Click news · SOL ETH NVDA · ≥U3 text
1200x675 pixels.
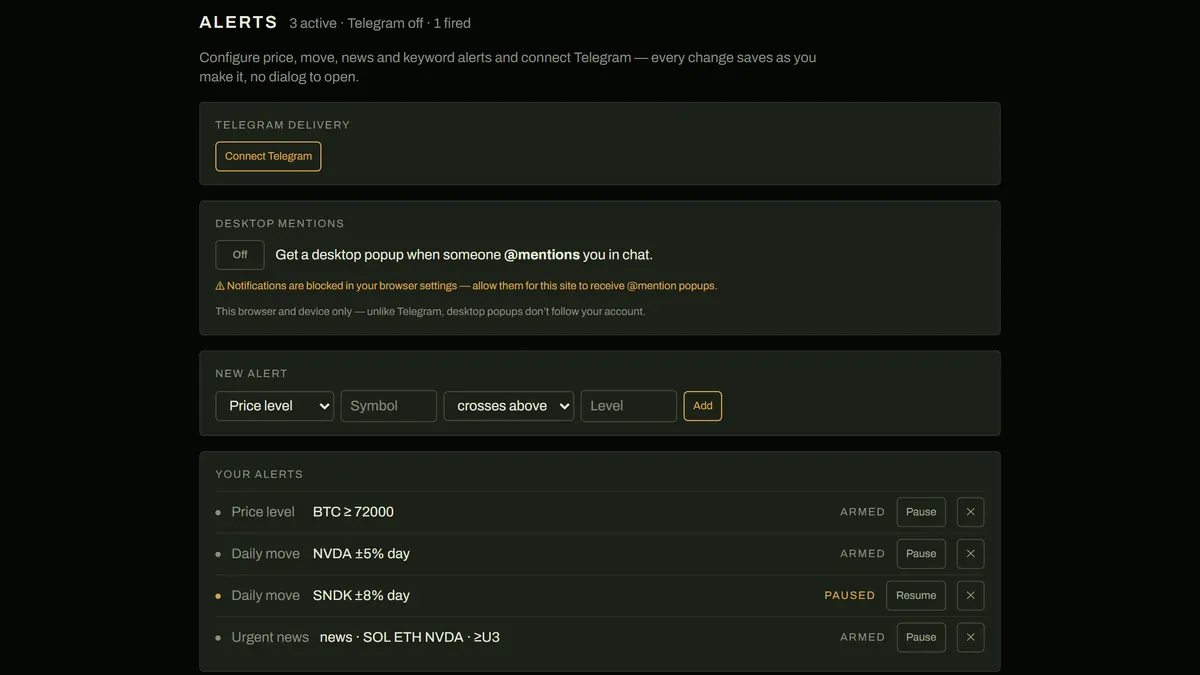coord(410,637)
